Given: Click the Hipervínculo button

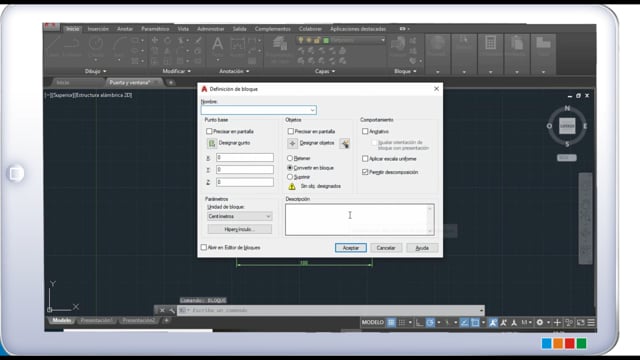Looking at the screenshot, I should point(240,229).
